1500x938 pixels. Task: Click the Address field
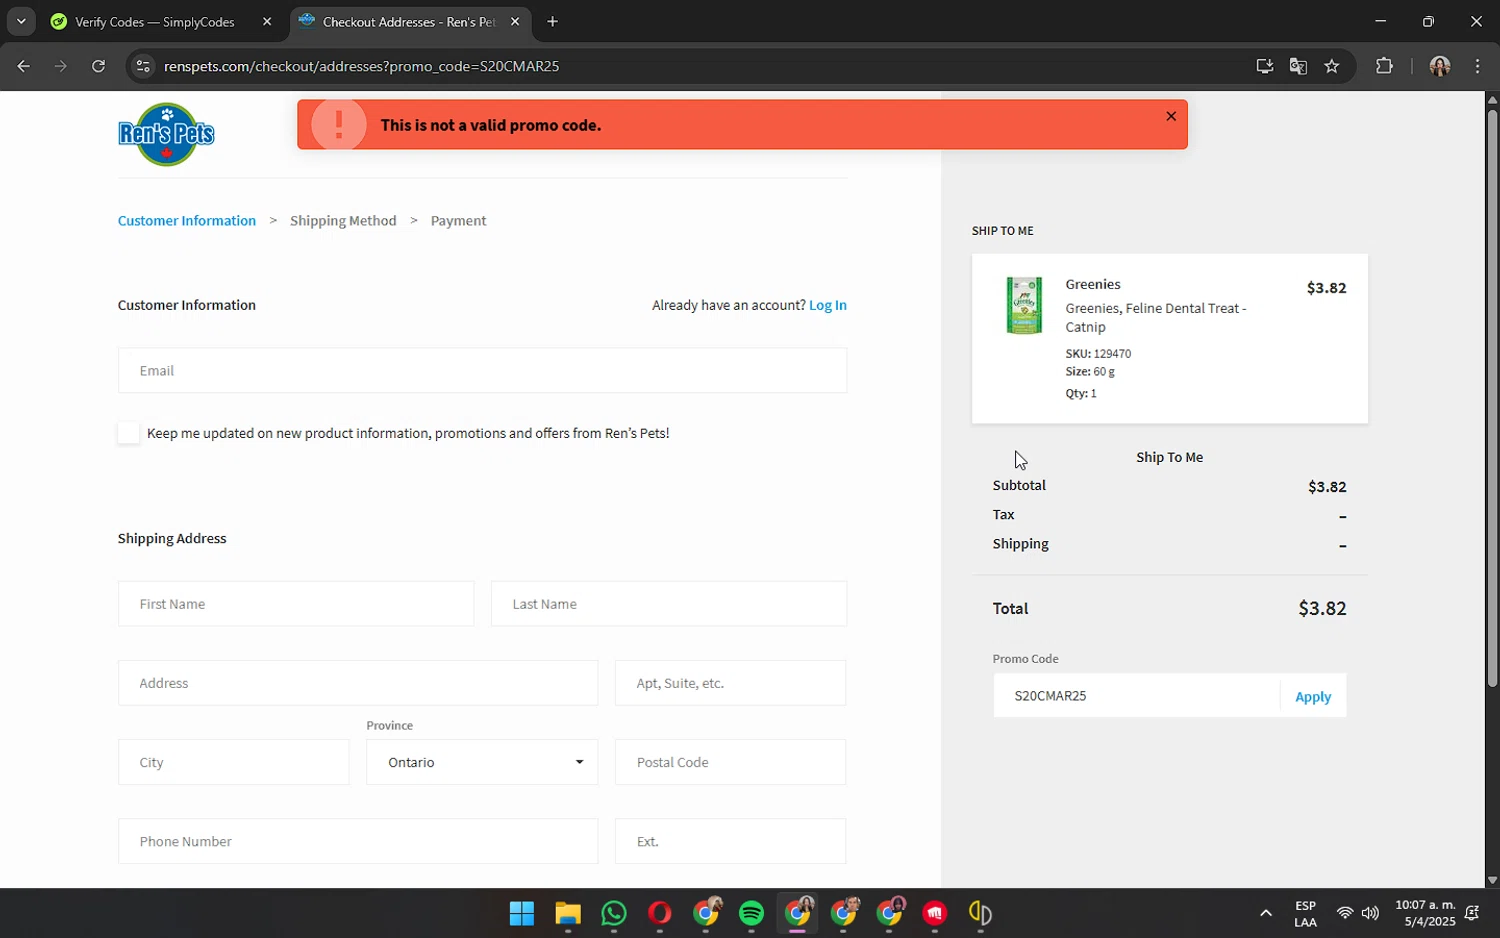point(358,683)
